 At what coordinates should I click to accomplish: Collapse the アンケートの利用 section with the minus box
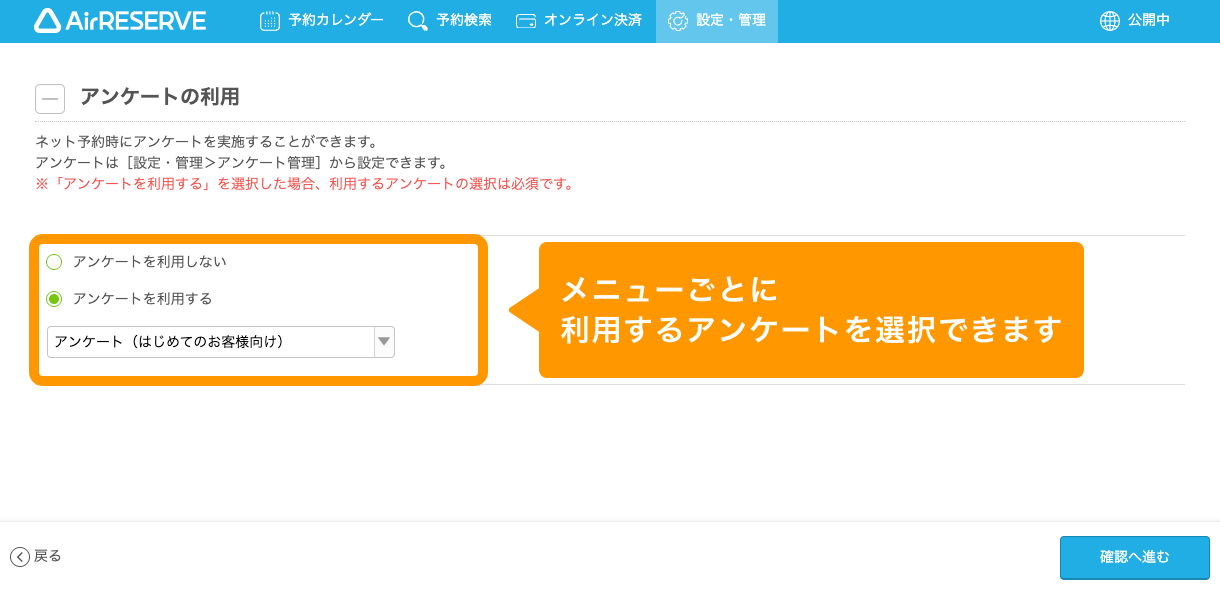pos(49,98)
